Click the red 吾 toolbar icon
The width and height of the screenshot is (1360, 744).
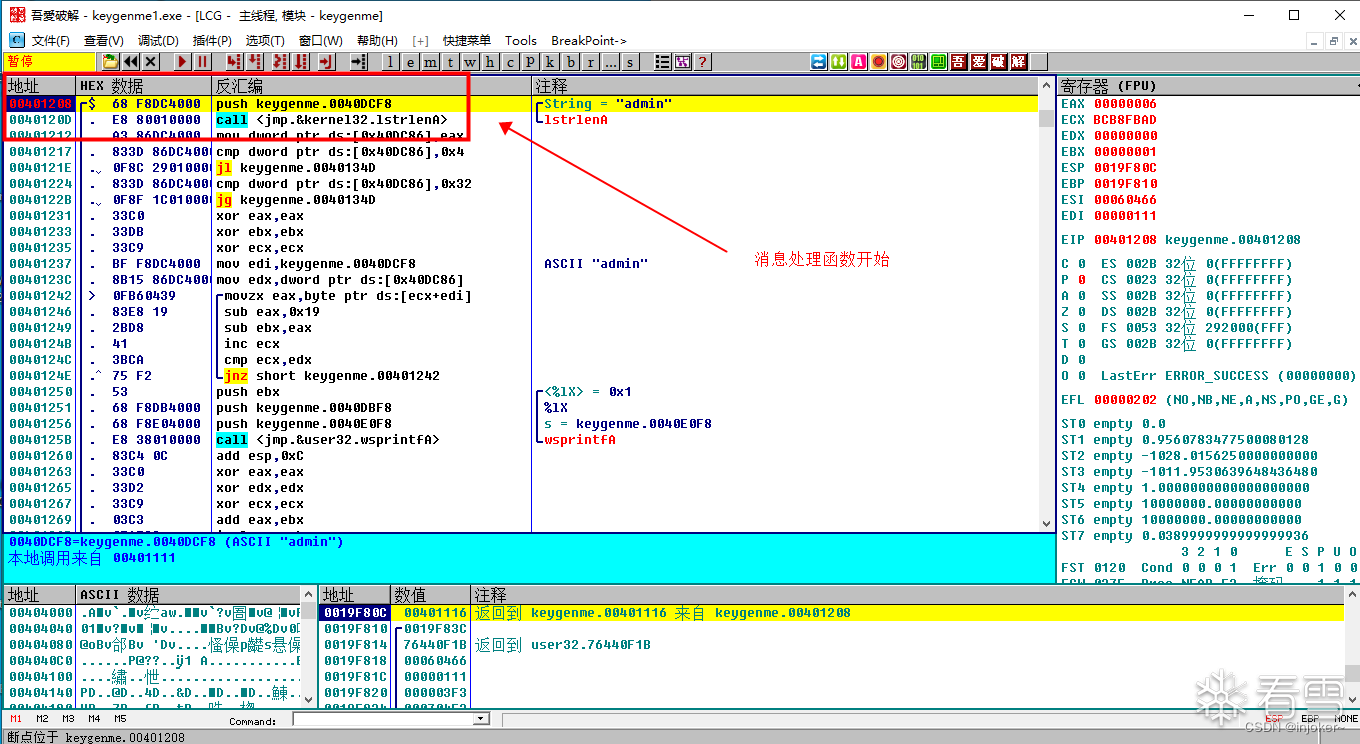coord(959,62)
